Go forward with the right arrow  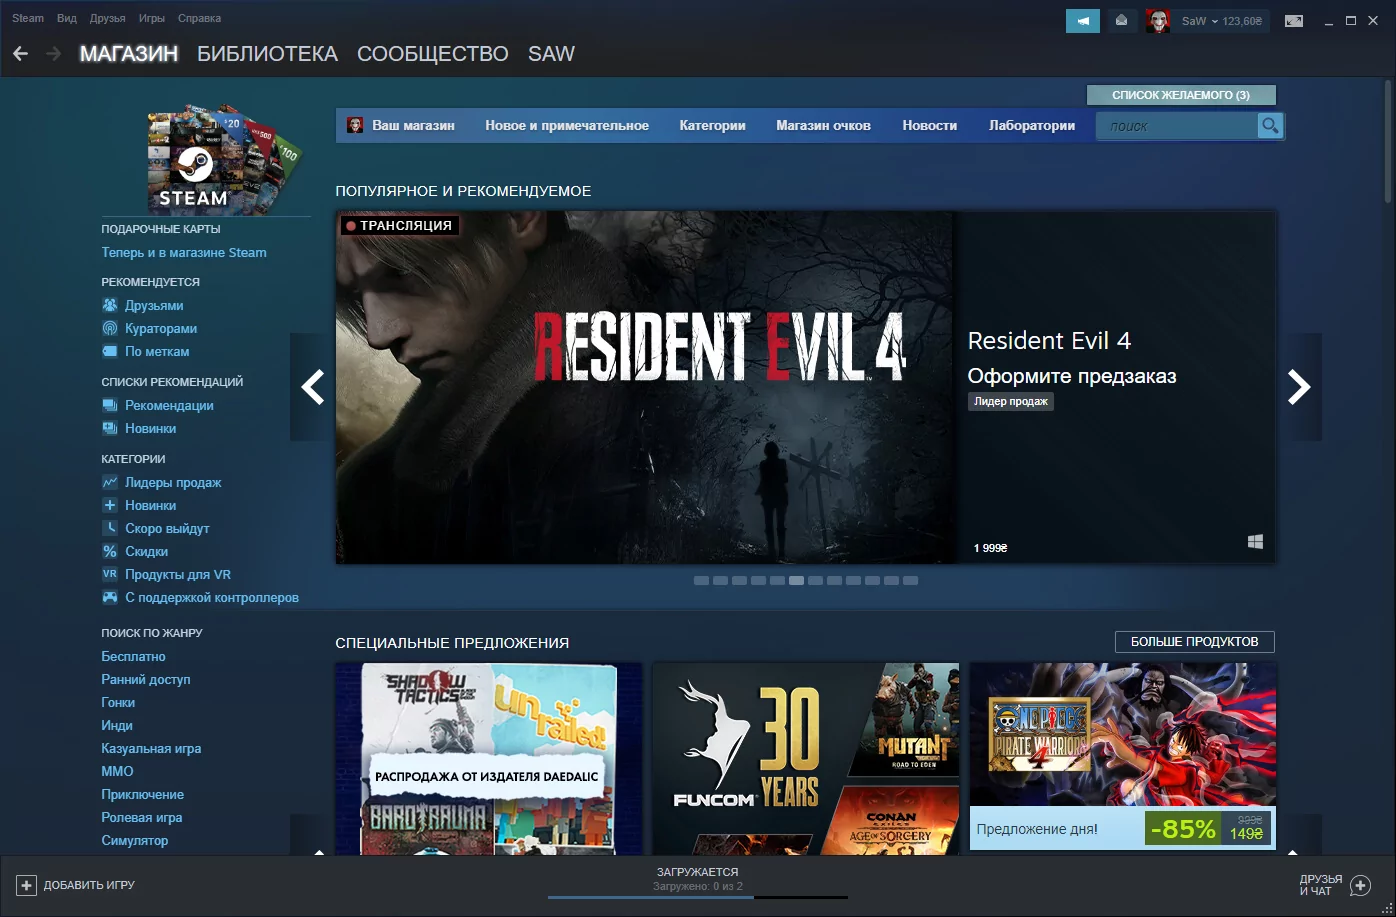53,54
